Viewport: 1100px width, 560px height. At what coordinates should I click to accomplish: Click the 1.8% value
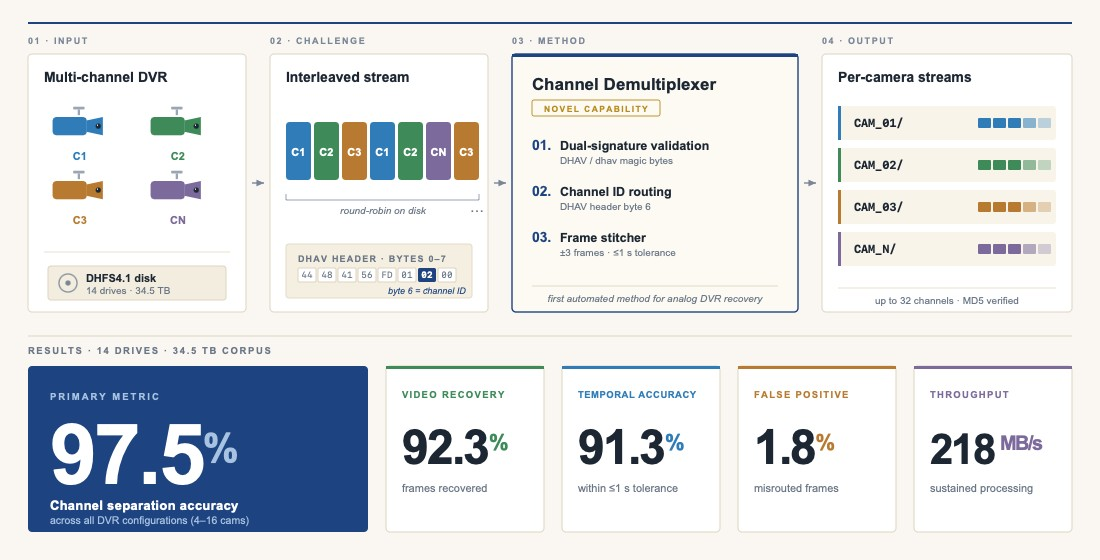tap(794, 447)
